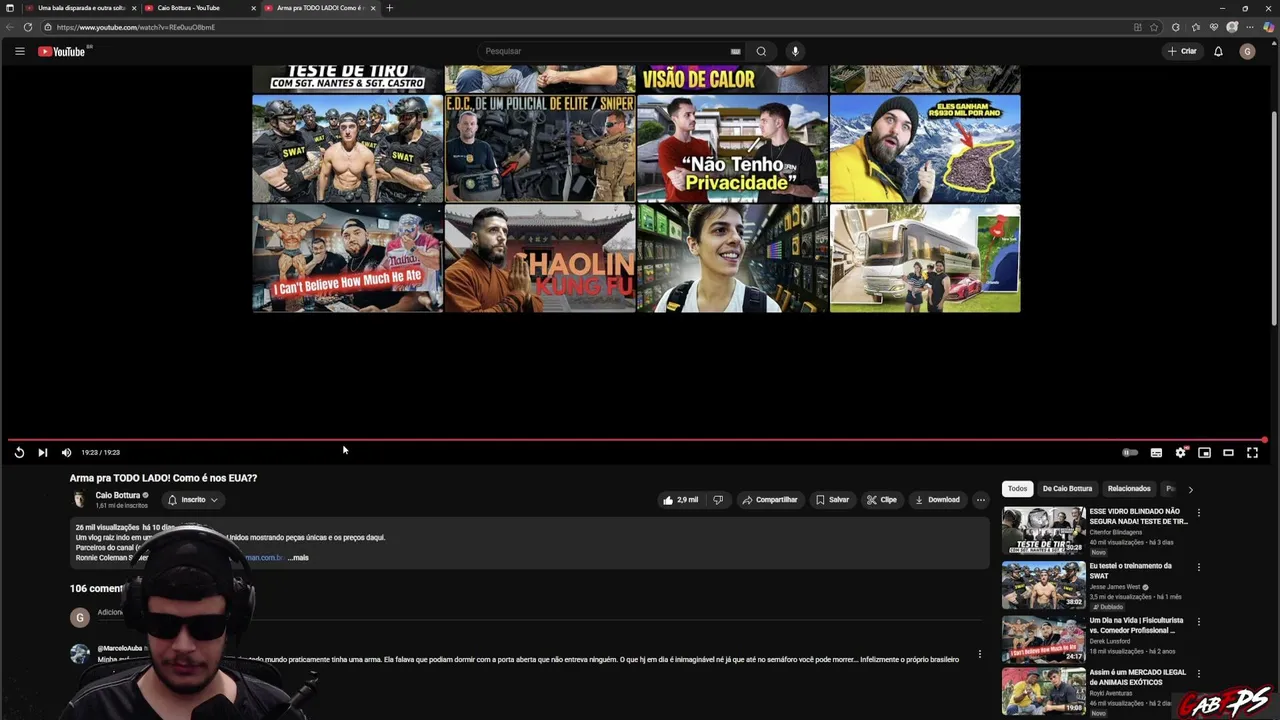
Task: Go to YouTube home via logo
Action: pyautogui.click(x=62, y=51)
